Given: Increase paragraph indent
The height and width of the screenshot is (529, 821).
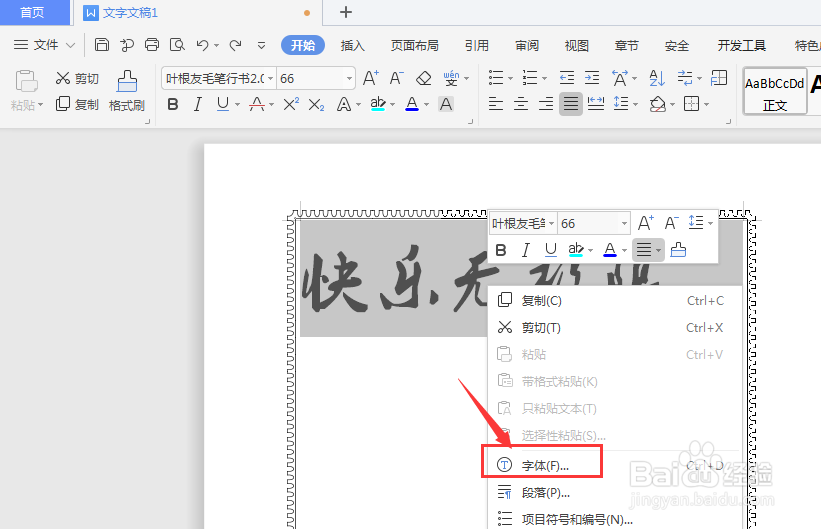Looking at the screenshot, I should (x=592, y=78).
